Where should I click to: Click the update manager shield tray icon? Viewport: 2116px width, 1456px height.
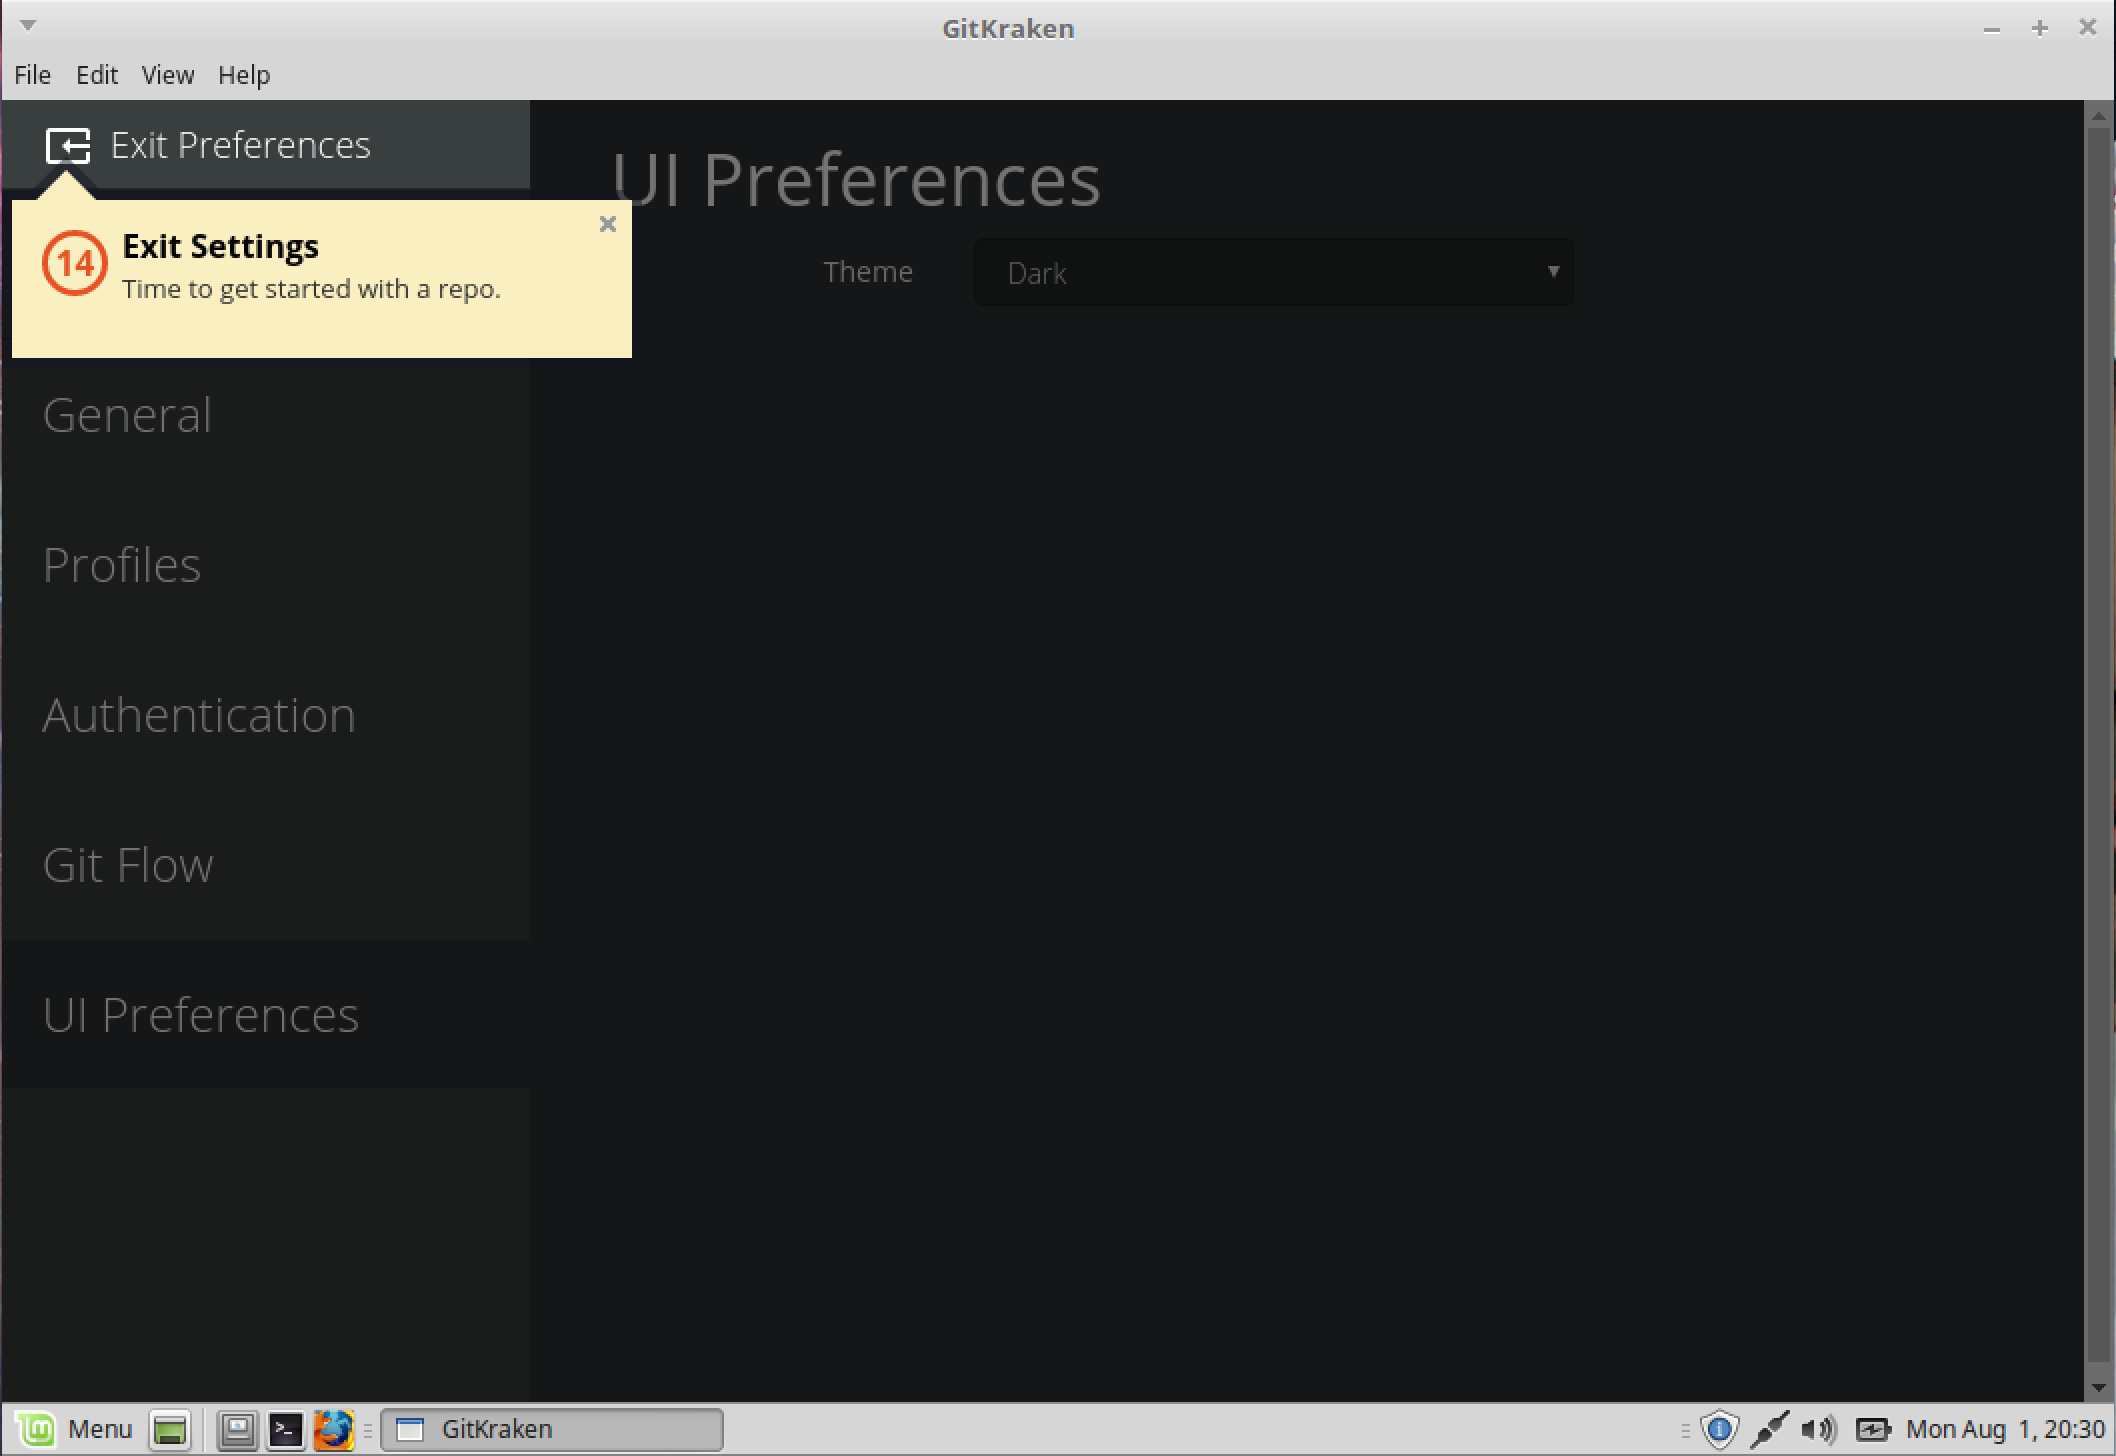1719,1430
